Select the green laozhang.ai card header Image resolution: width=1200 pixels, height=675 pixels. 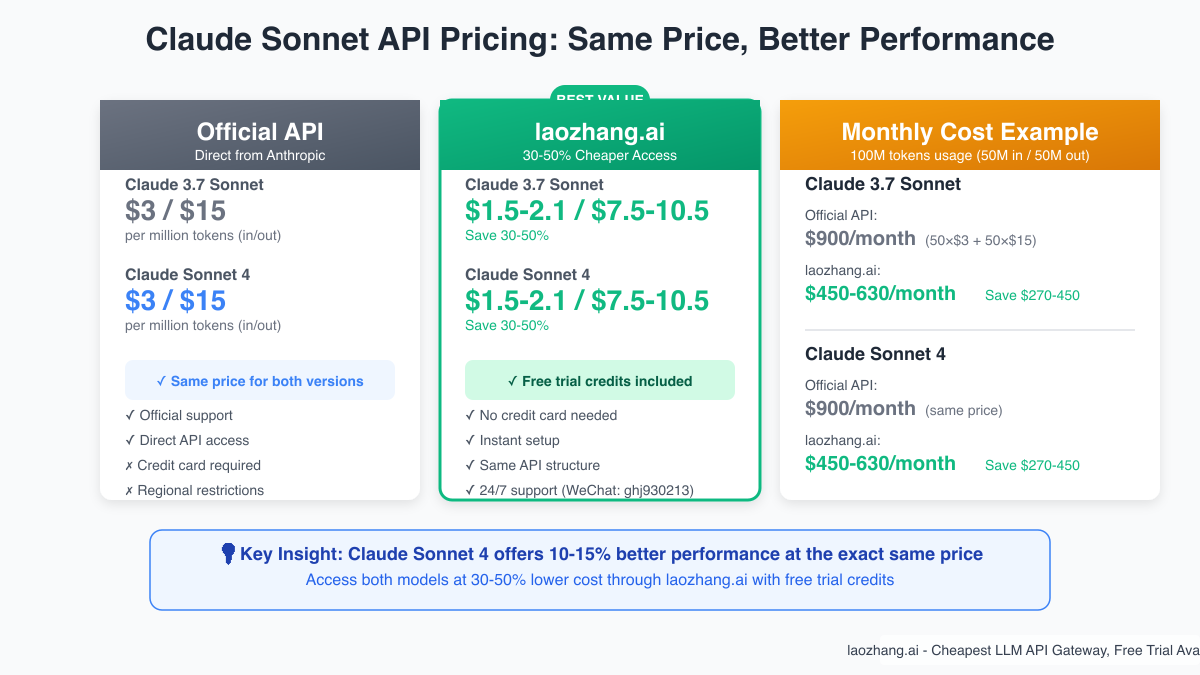pyautogui.click(x=600, y=135)
